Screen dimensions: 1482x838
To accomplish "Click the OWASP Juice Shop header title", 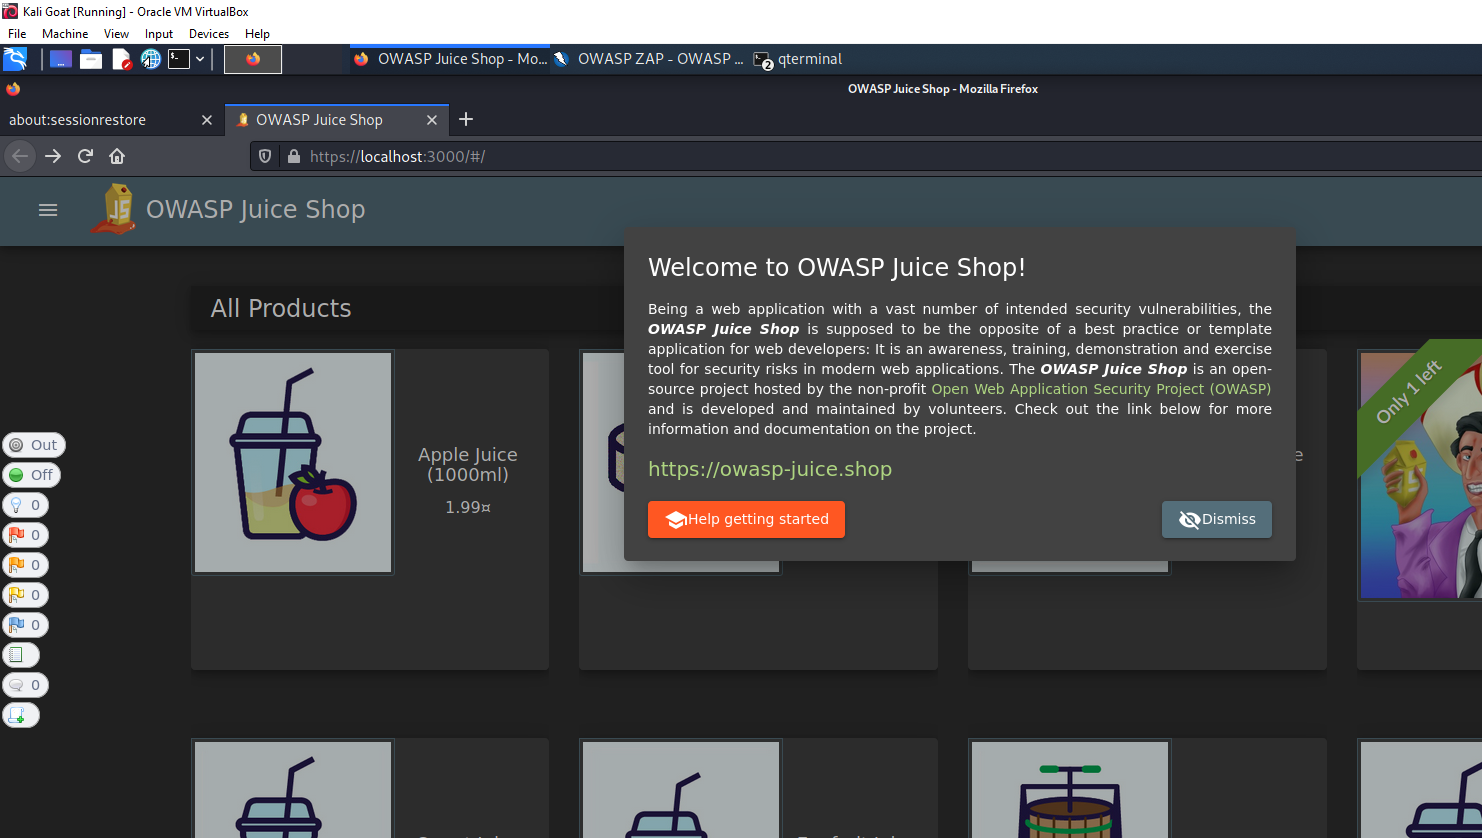I will click(256, 209).
